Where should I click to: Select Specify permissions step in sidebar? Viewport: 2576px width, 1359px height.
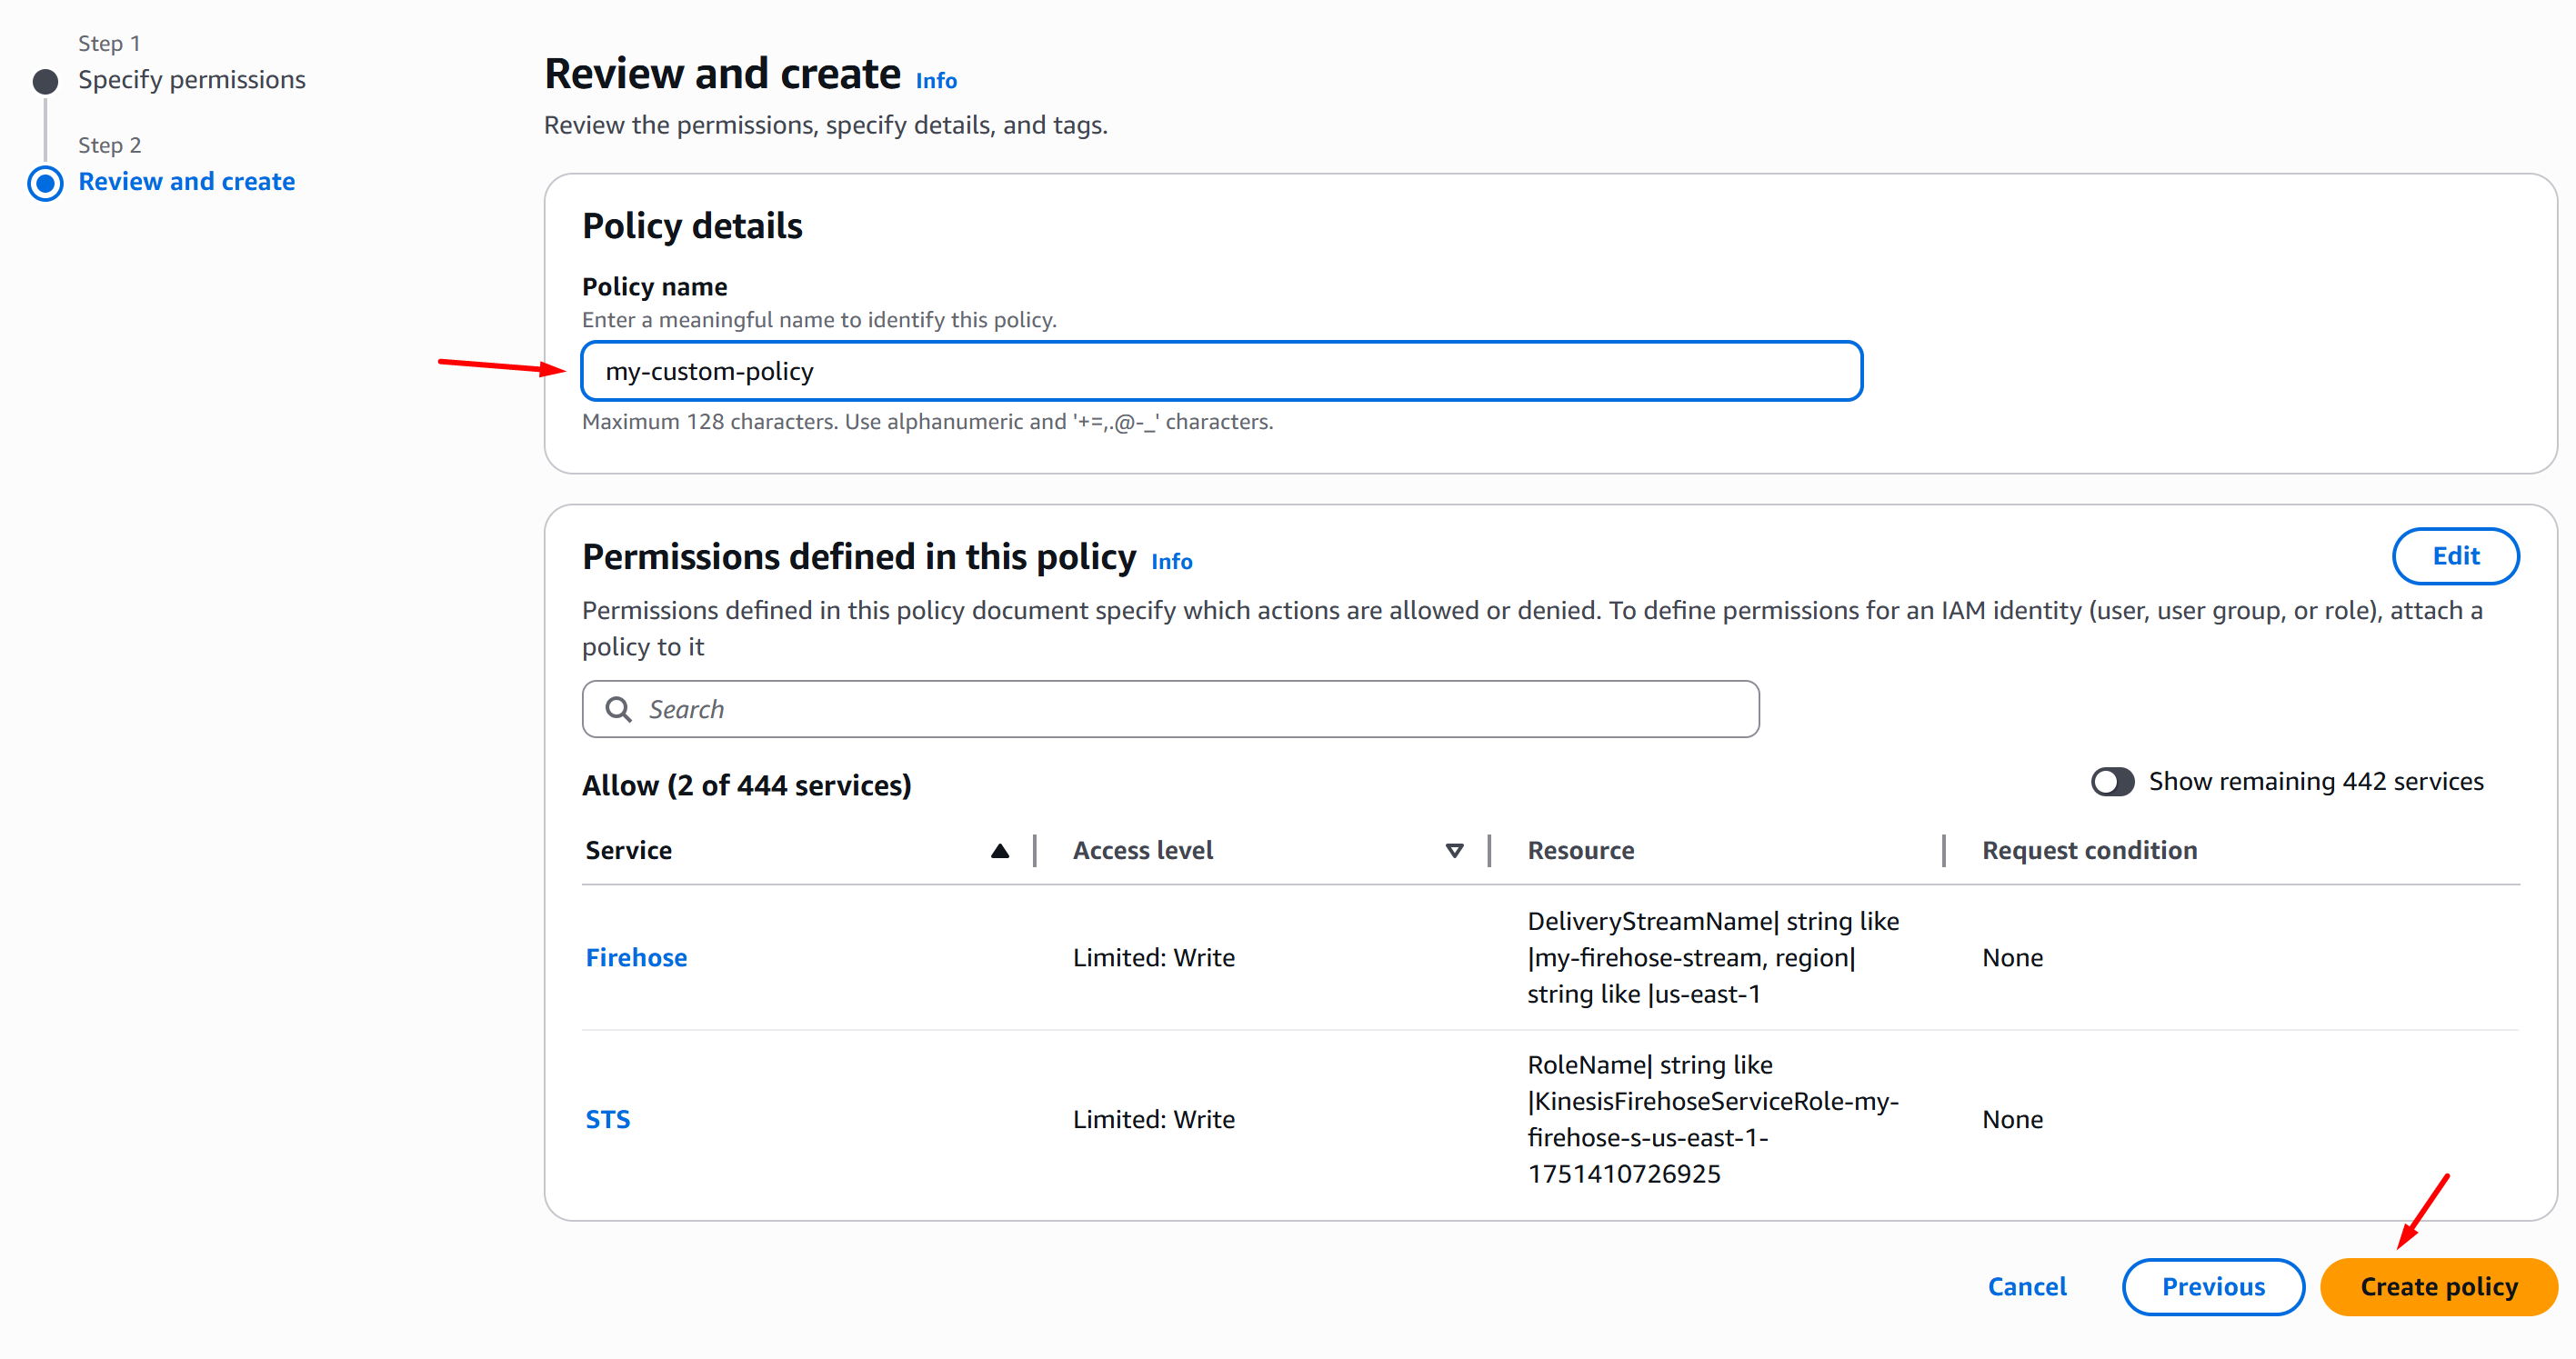click(191, 80)
